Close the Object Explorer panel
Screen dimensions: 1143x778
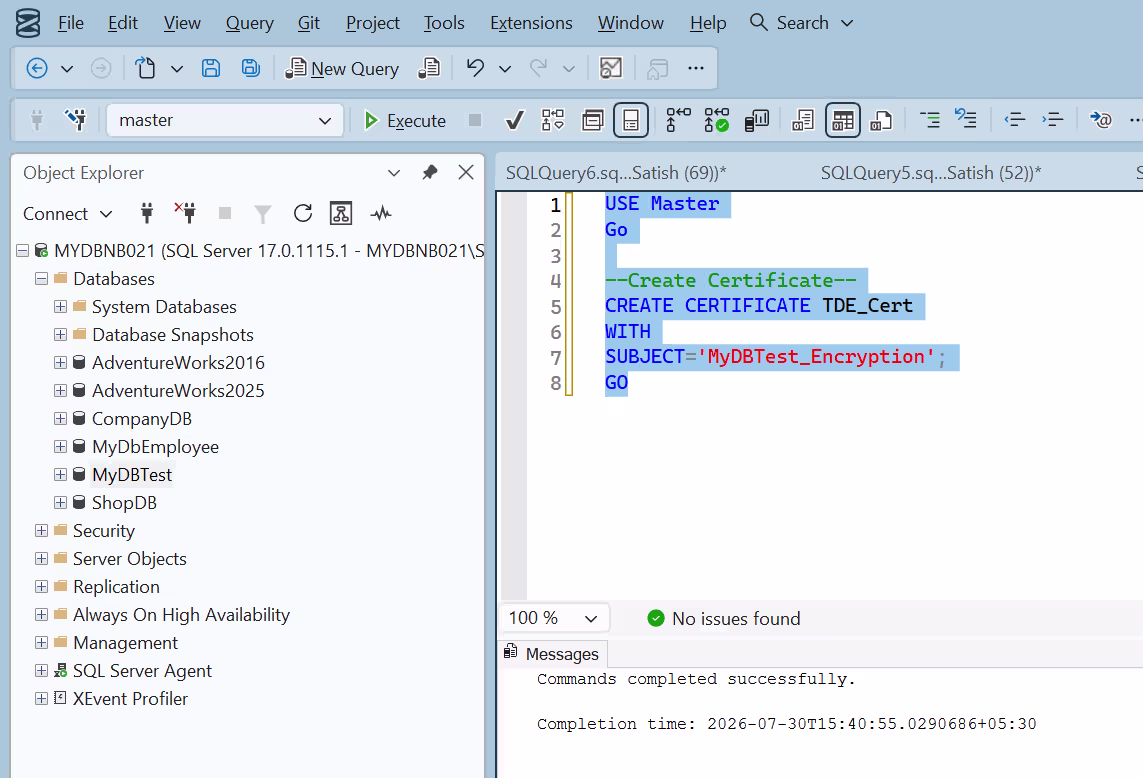[x=466, y=173]
